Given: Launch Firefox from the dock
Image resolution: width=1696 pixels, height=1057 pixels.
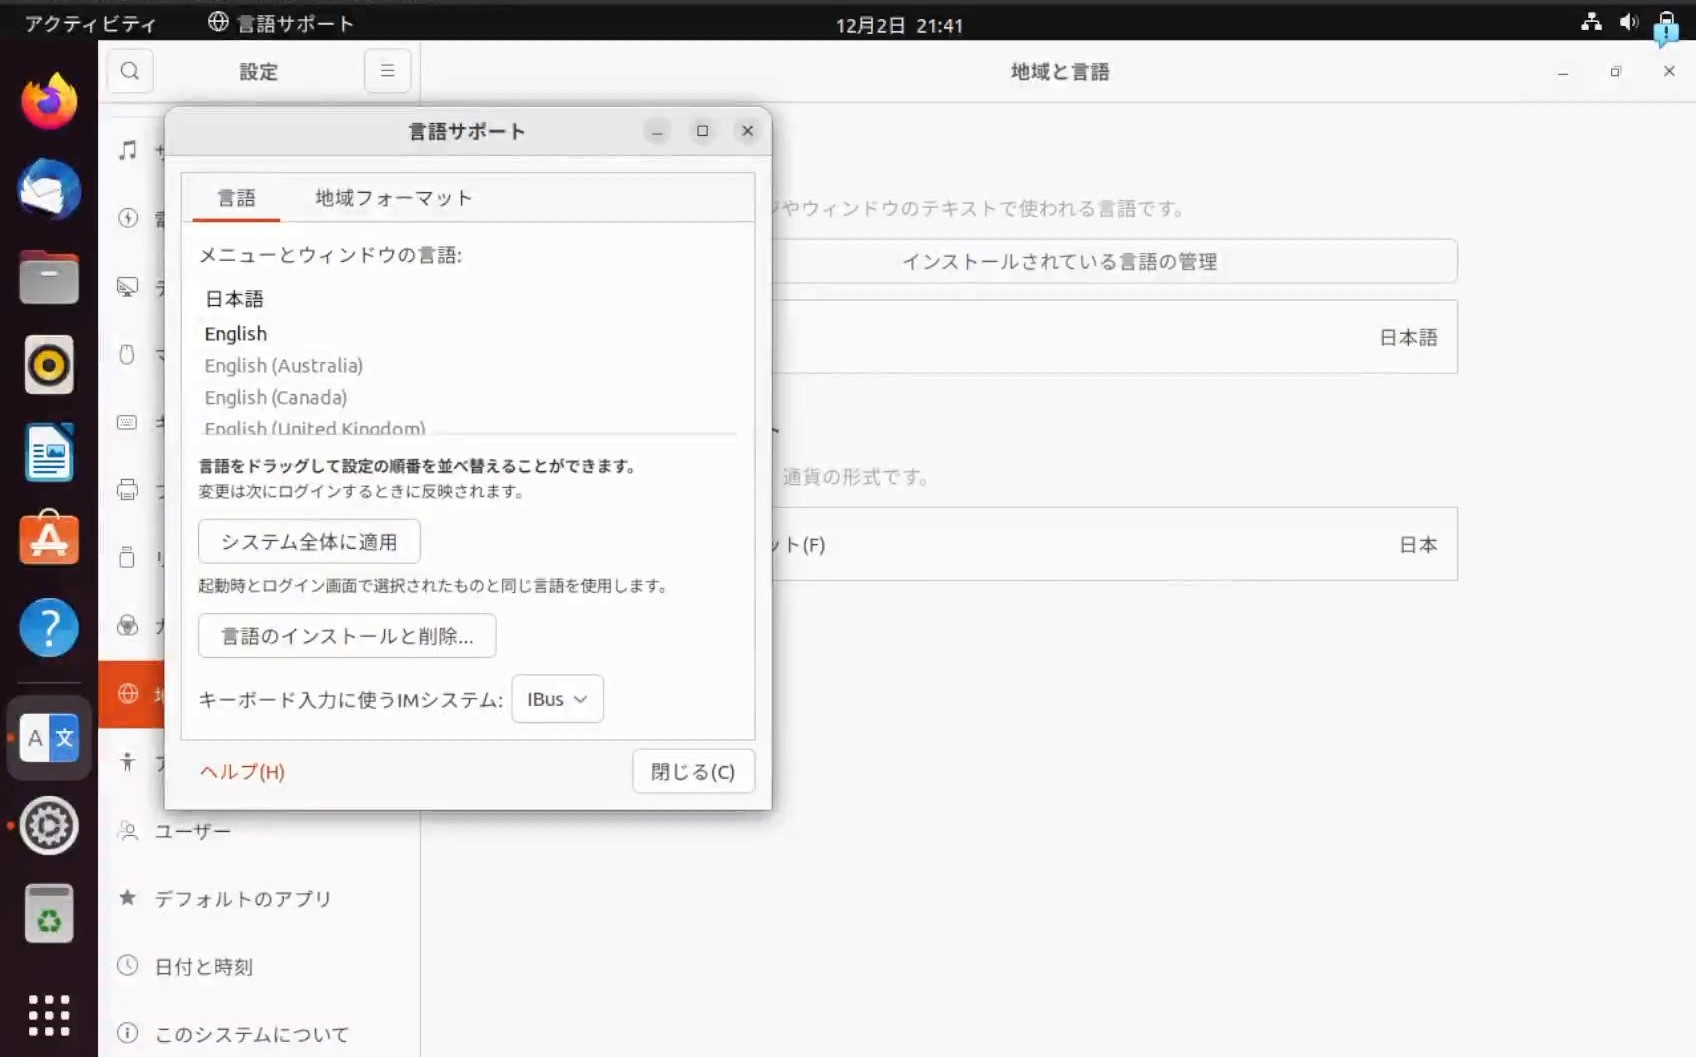Looking at the screenshot, I should [49, 101].
